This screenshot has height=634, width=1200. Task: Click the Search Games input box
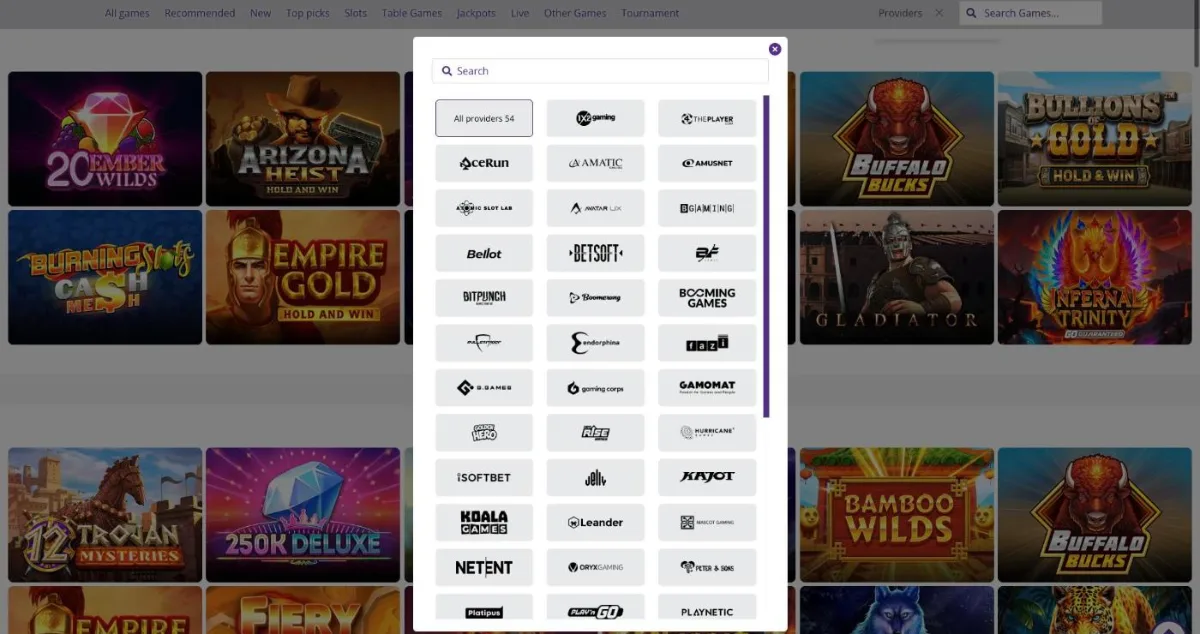tap(1030, 13)
